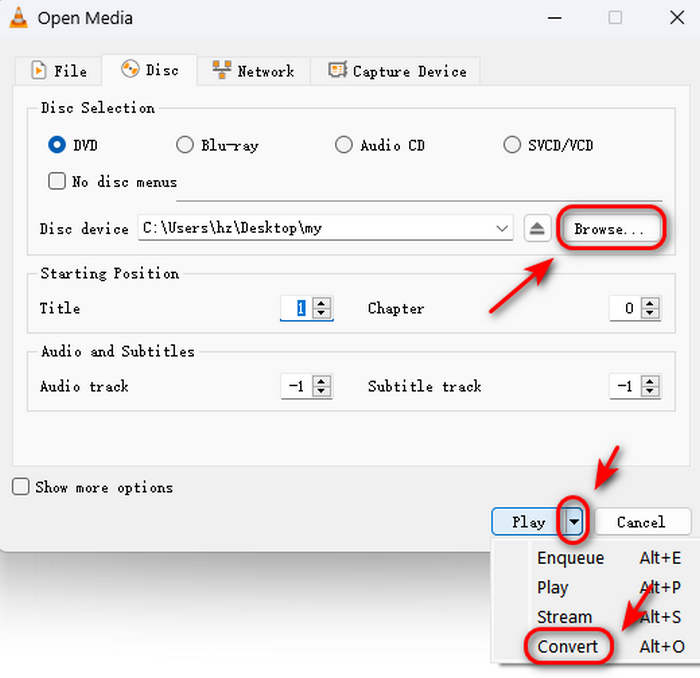This screenshot has height=678, width=700.
Task: Click the Chapter value field
Action: (x=625, y=308)
